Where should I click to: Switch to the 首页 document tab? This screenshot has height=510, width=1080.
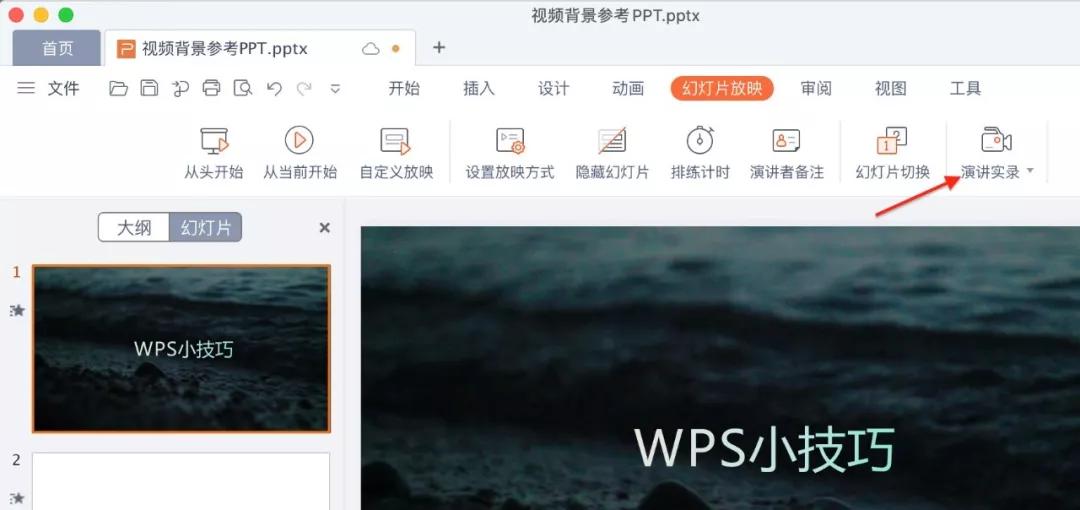(57, 48)
